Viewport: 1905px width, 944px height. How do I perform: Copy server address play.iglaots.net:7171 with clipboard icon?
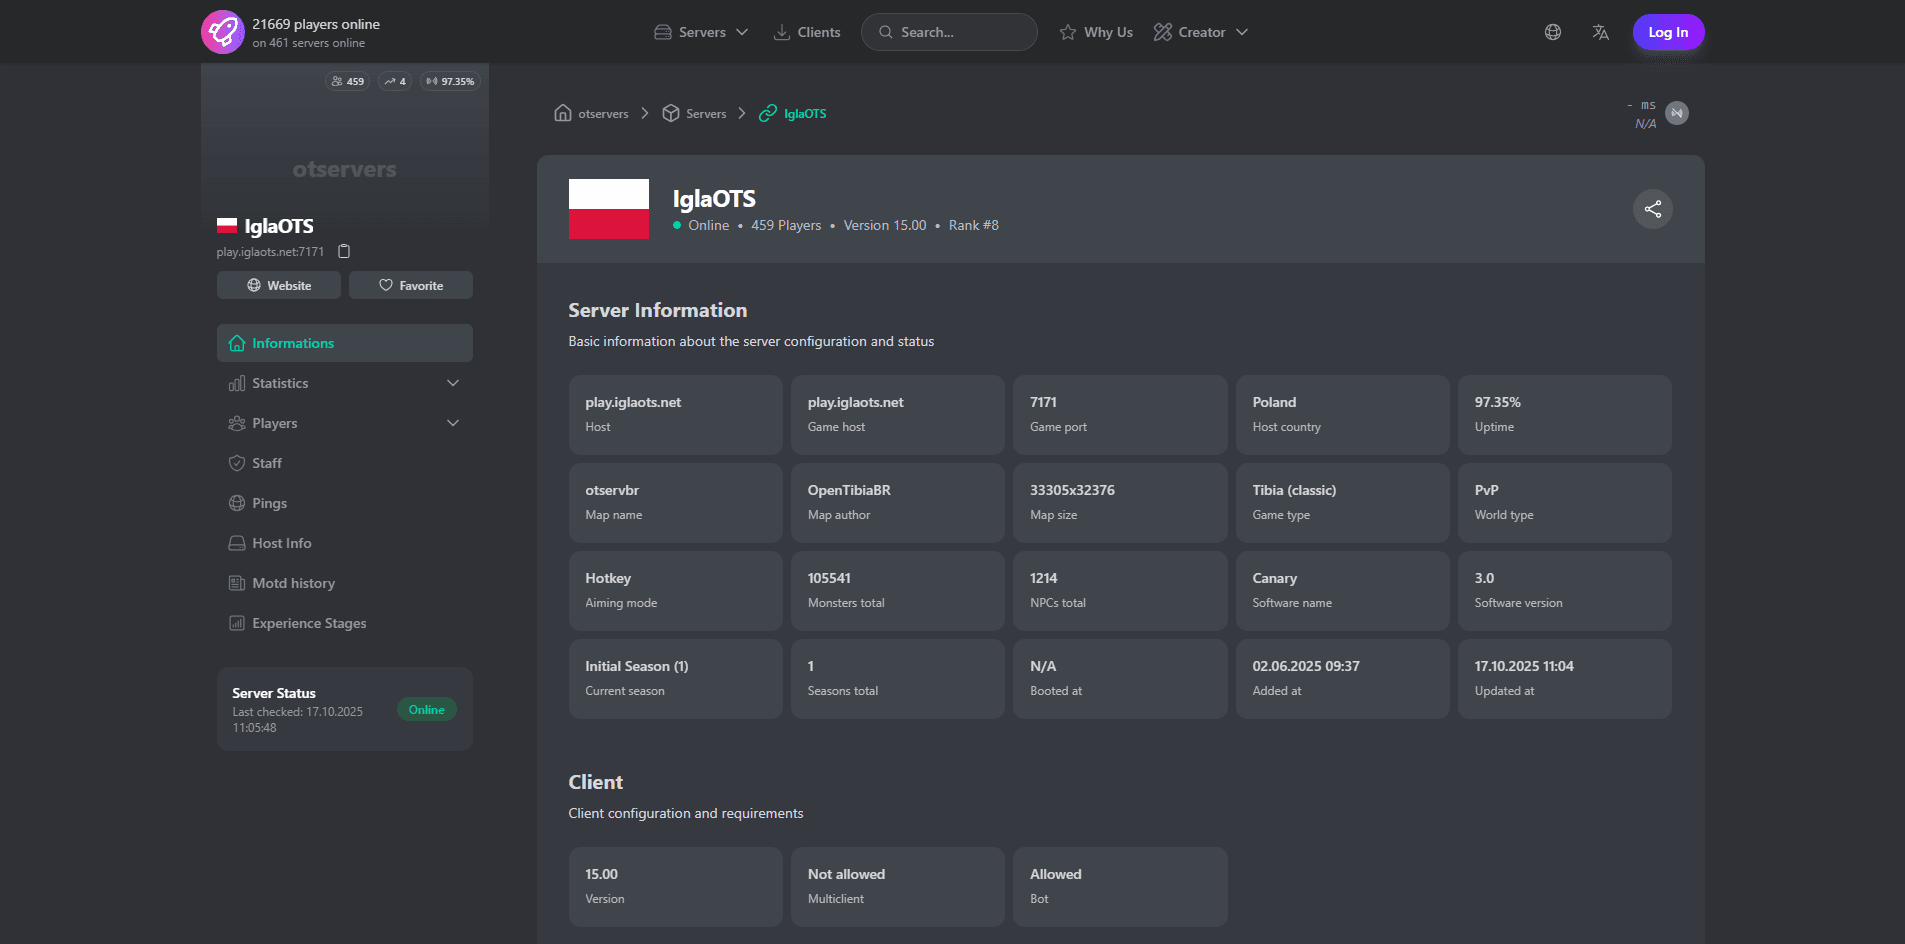(x=344, y=251)
